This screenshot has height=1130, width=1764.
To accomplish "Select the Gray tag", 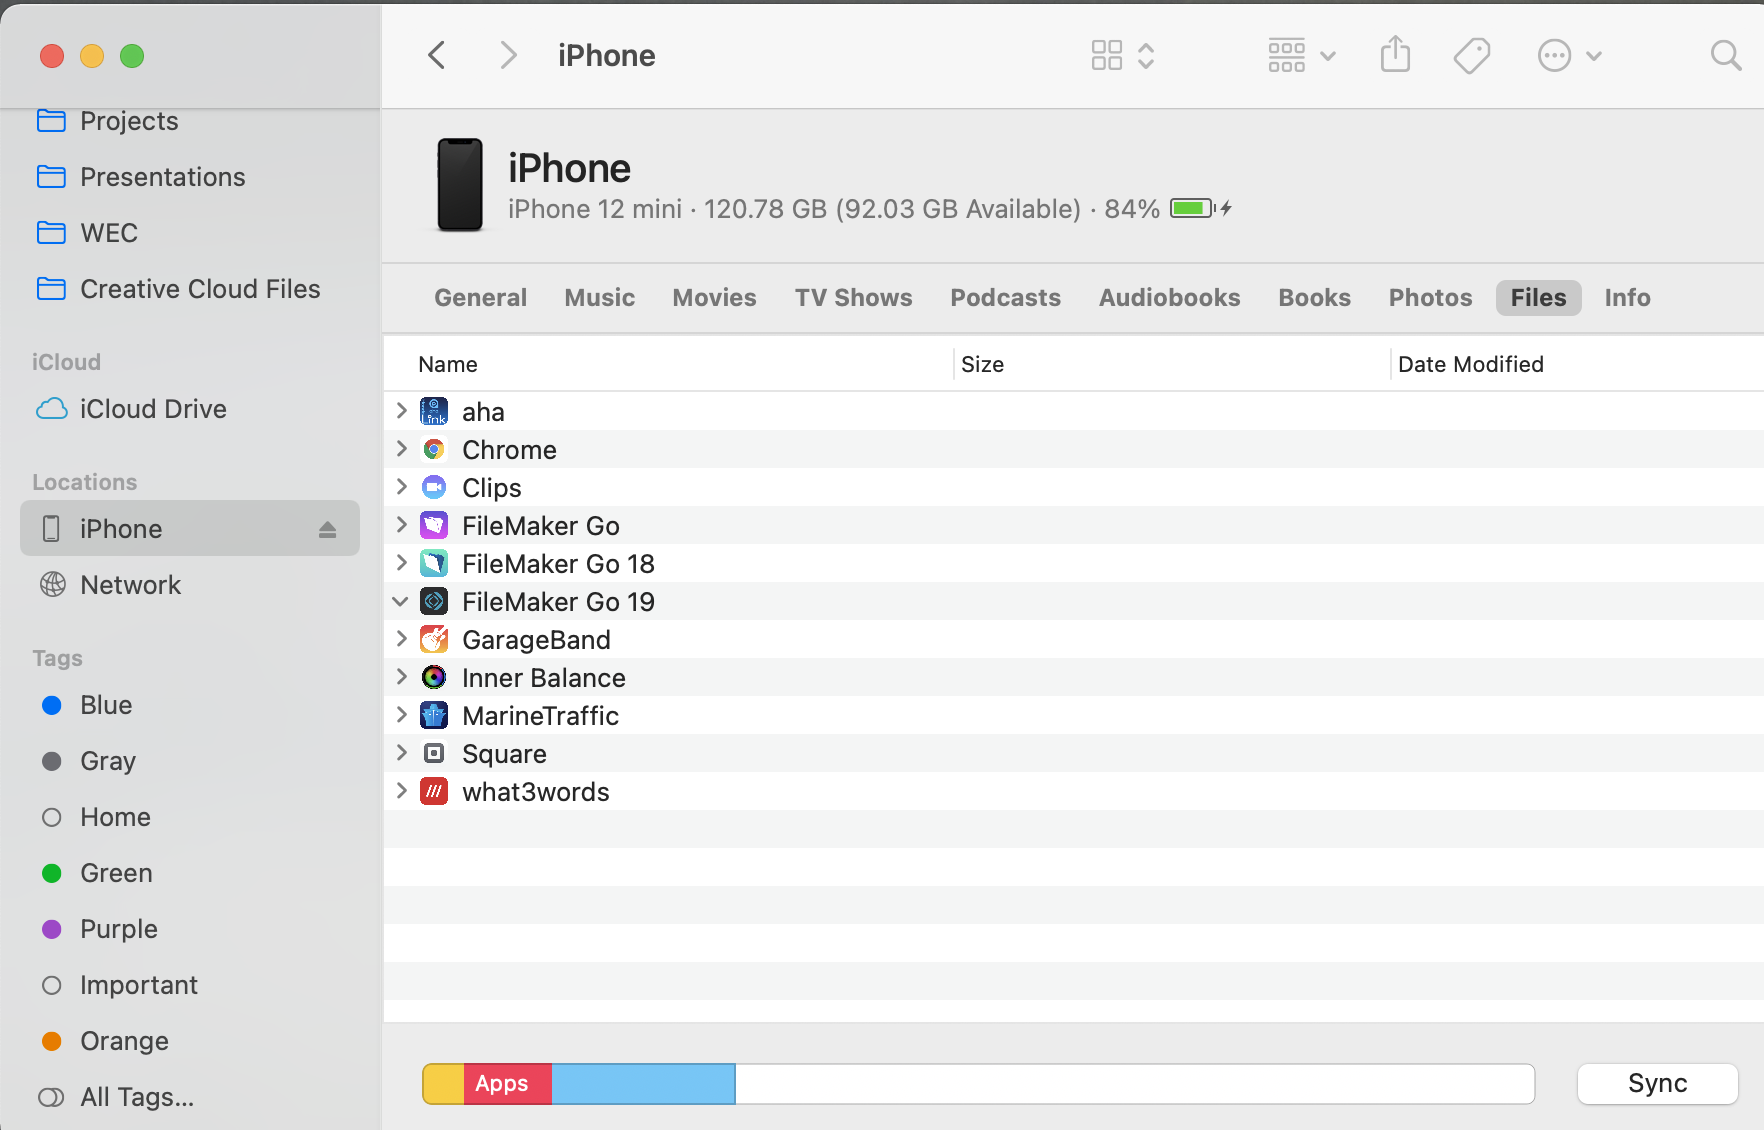I will tap(87, 761).
